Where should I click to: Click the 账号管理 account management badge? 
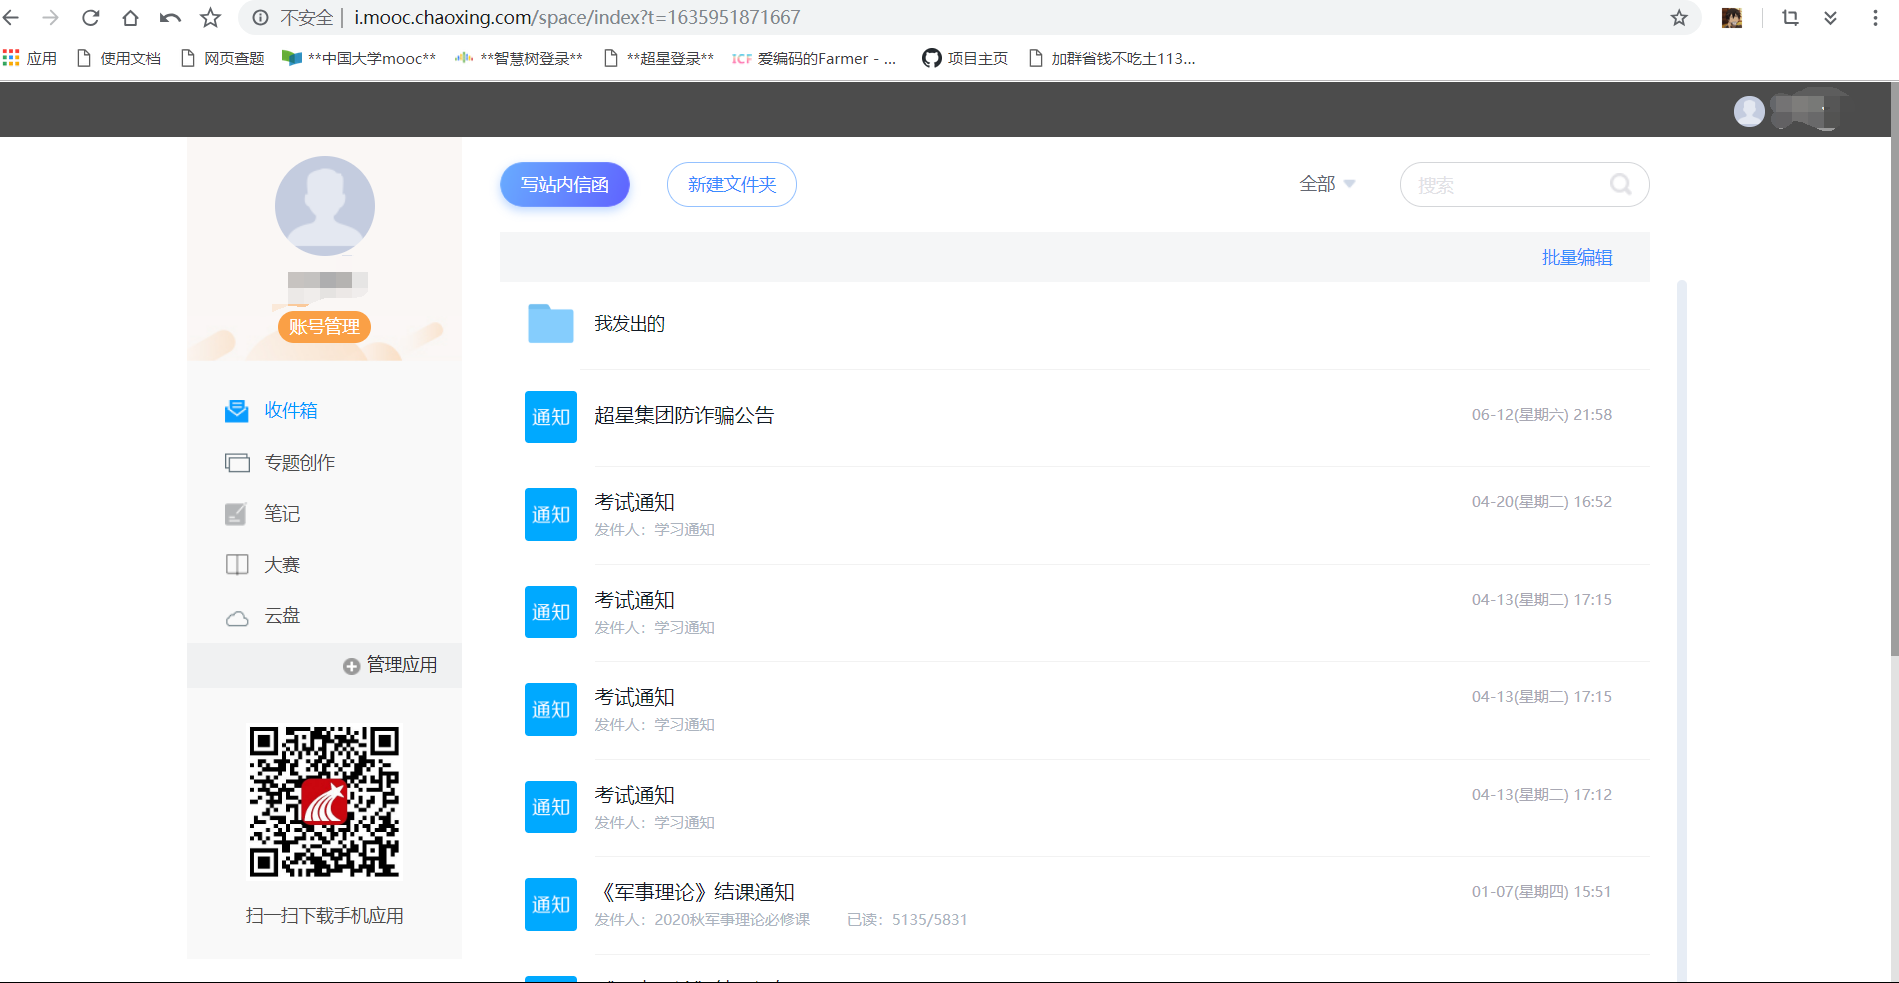click(x=324, y=326)
